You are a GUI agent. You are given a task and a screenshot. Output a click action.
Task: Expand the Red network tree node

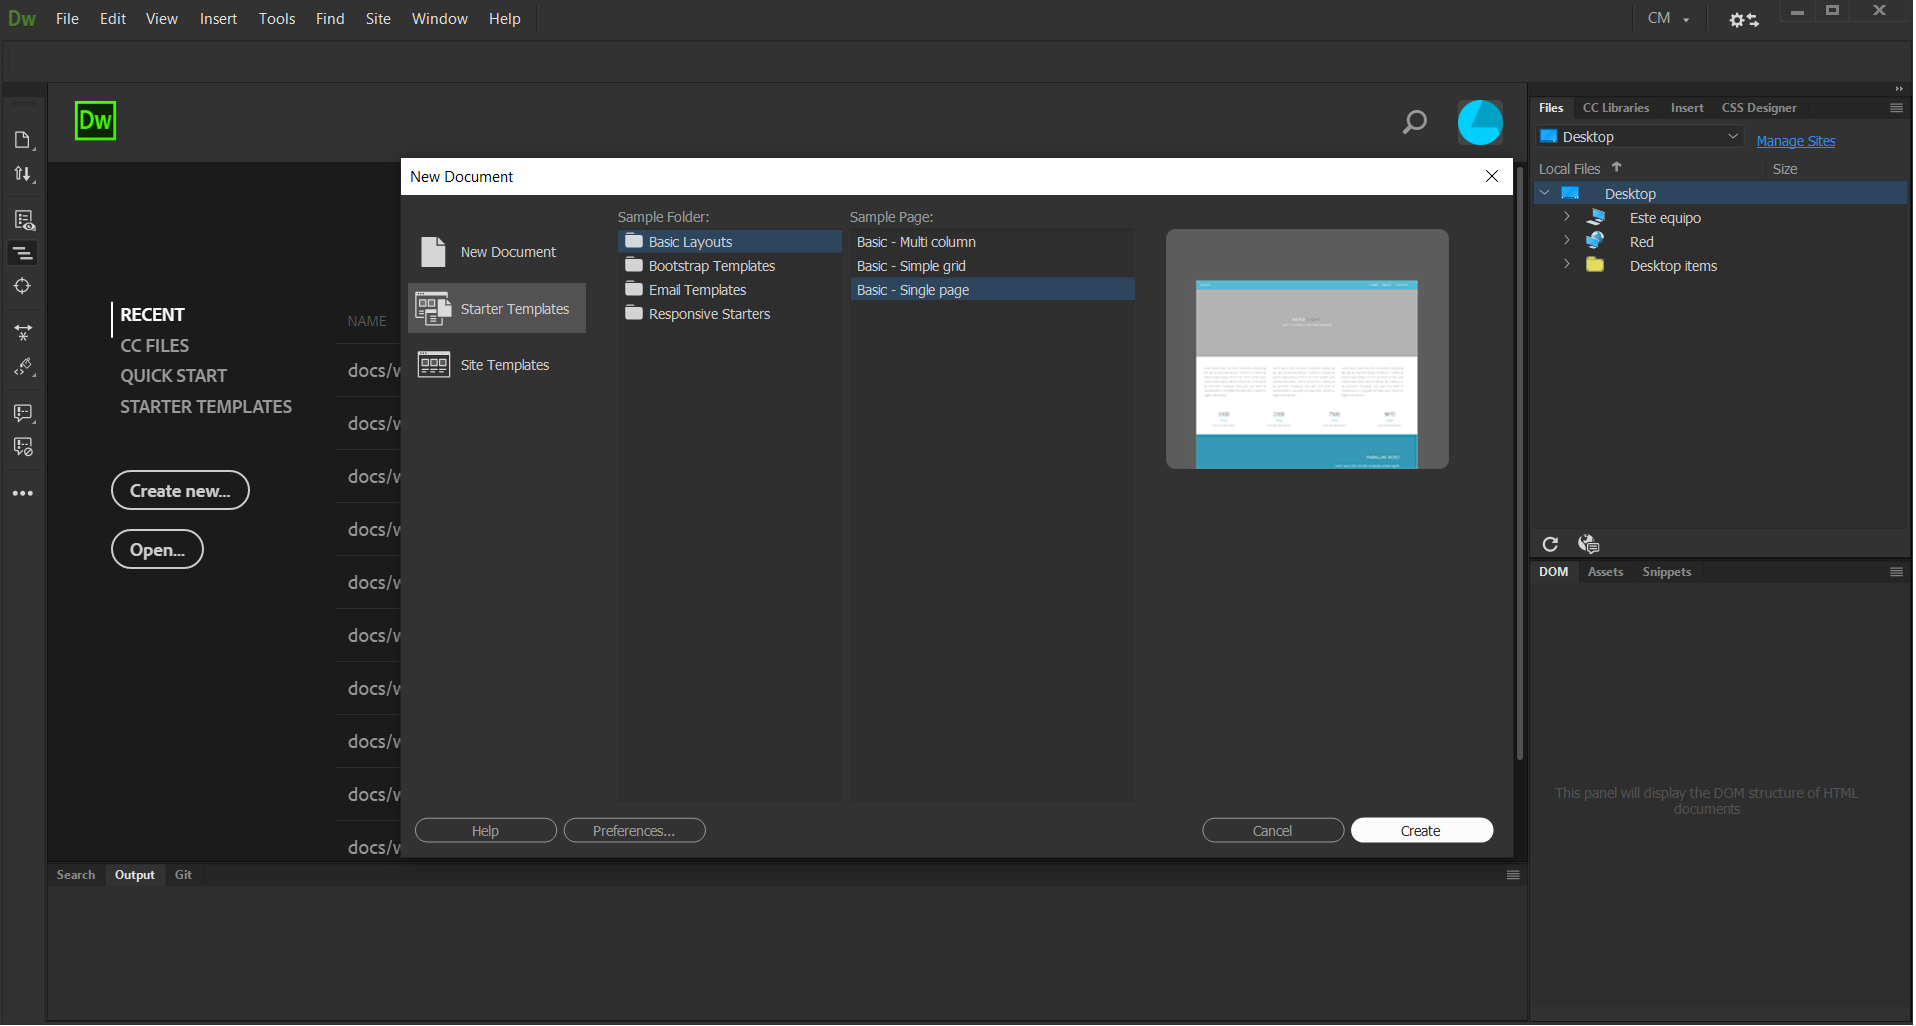[1567, 241]
